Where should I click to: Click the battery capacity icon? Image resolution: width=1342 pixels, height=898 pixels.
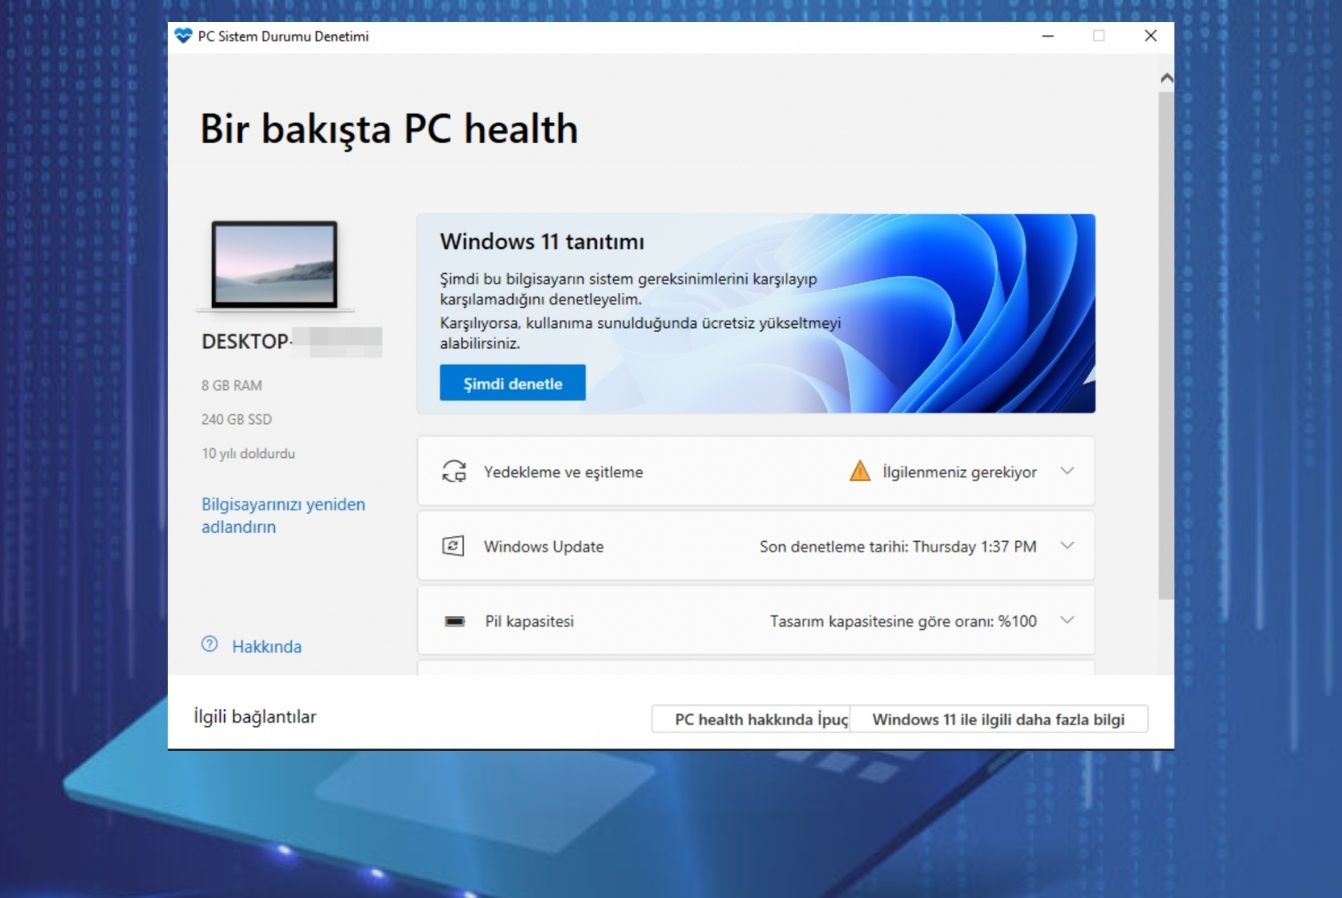click(x=455, y=621)
